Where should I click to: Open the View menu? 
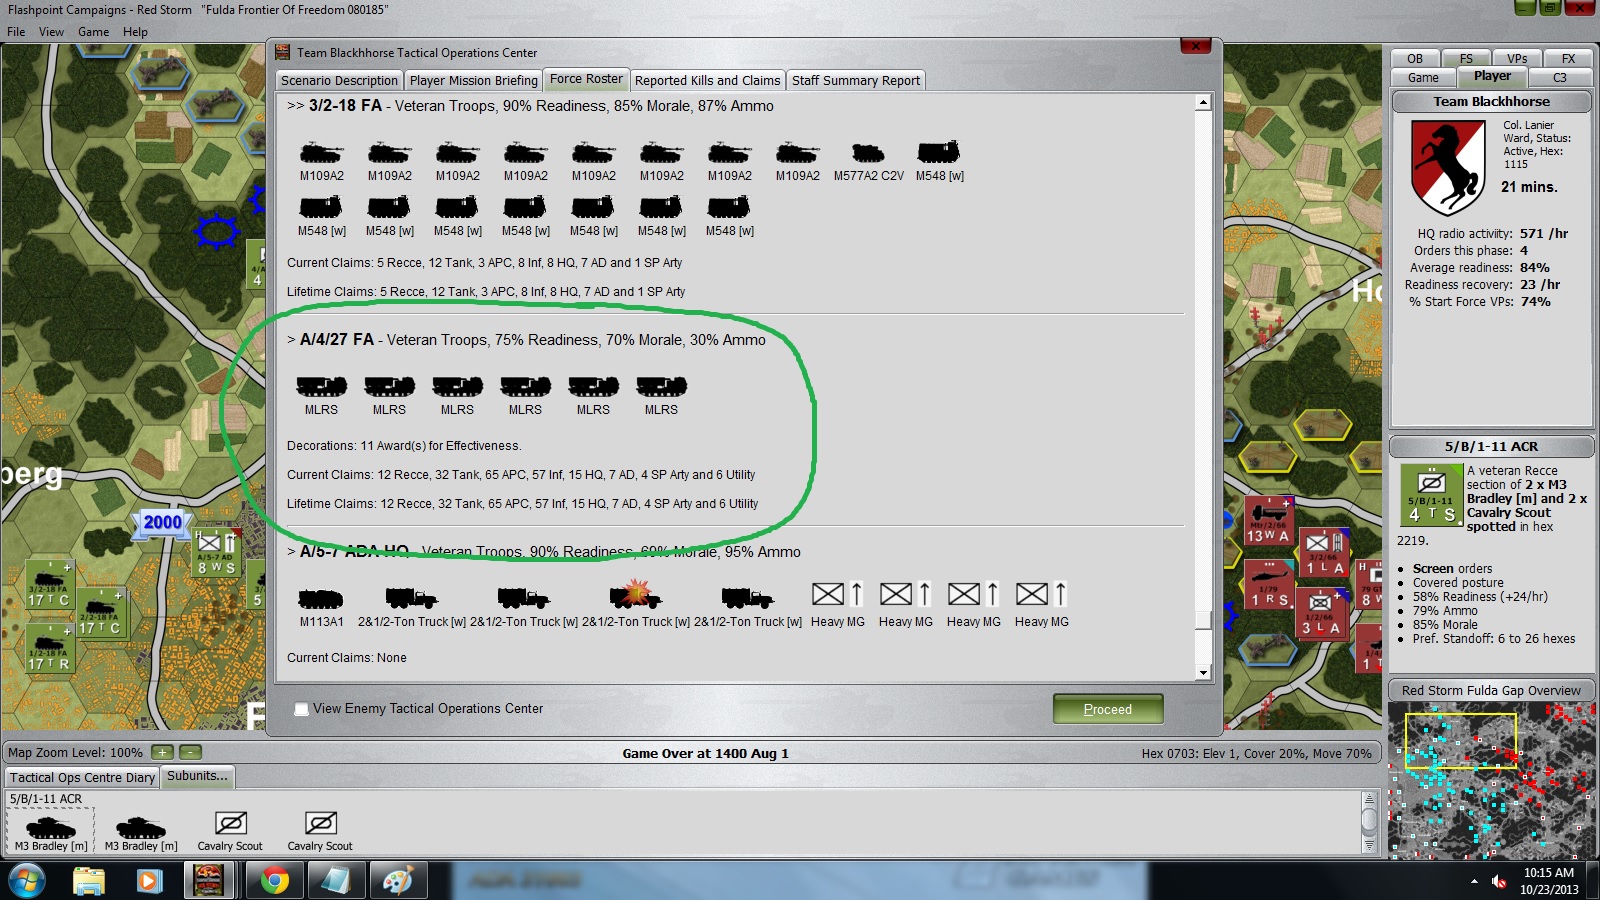[x=51, y=32]
